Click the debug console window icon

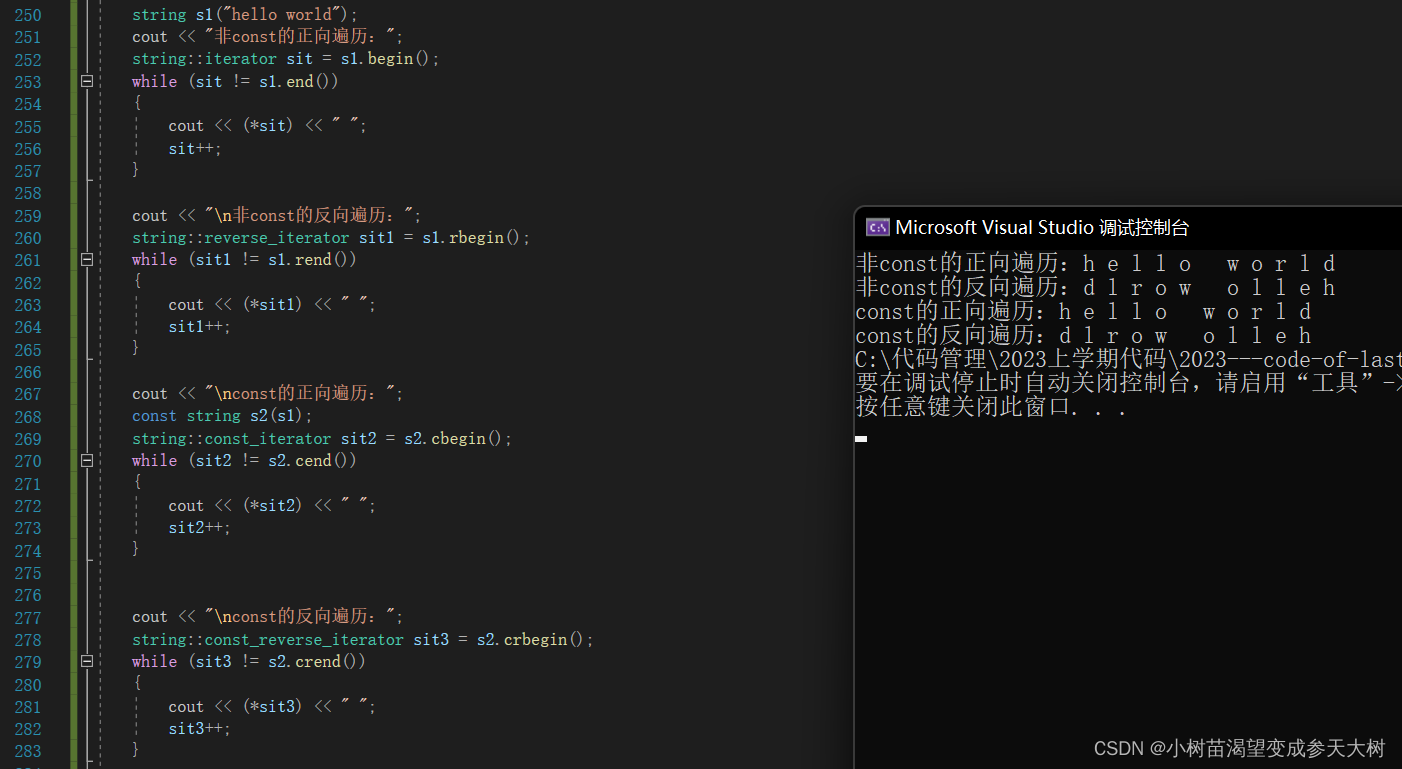tap(877, 227)
